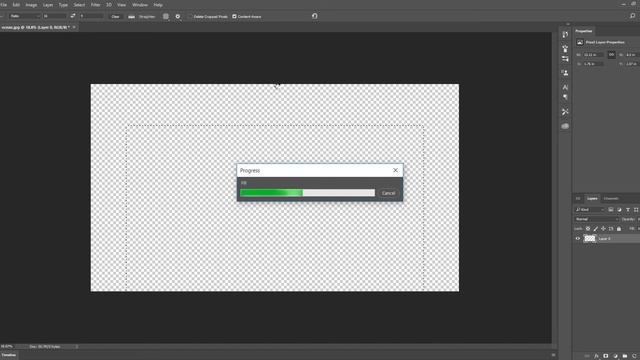
Task: Click the Reset crop icon
Action: [x=315, y=16]
